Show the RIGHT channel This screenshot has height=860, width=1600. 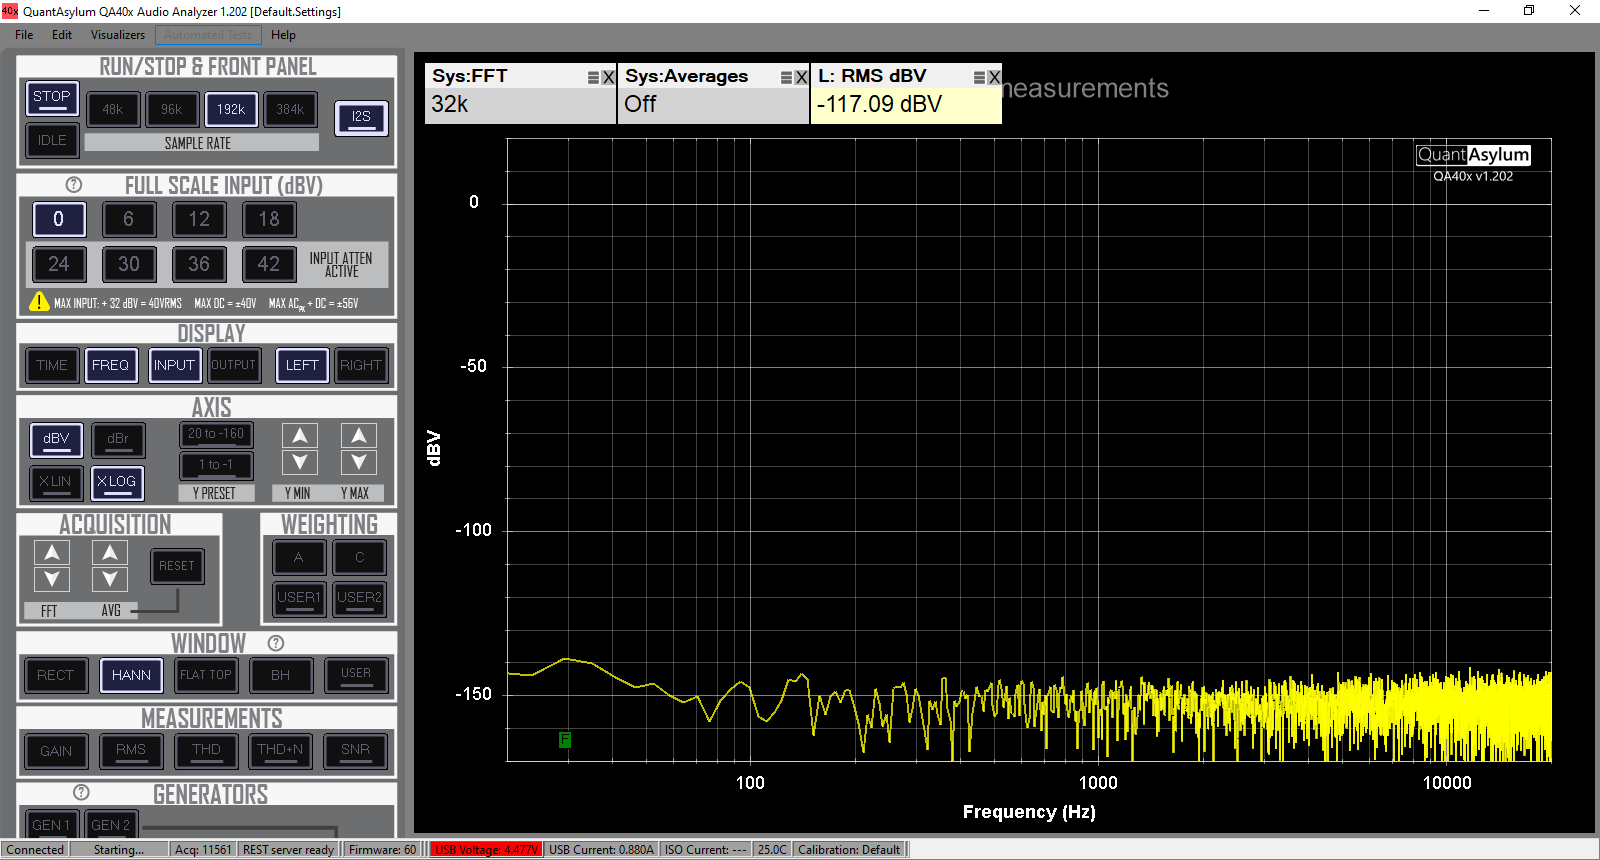361,366
